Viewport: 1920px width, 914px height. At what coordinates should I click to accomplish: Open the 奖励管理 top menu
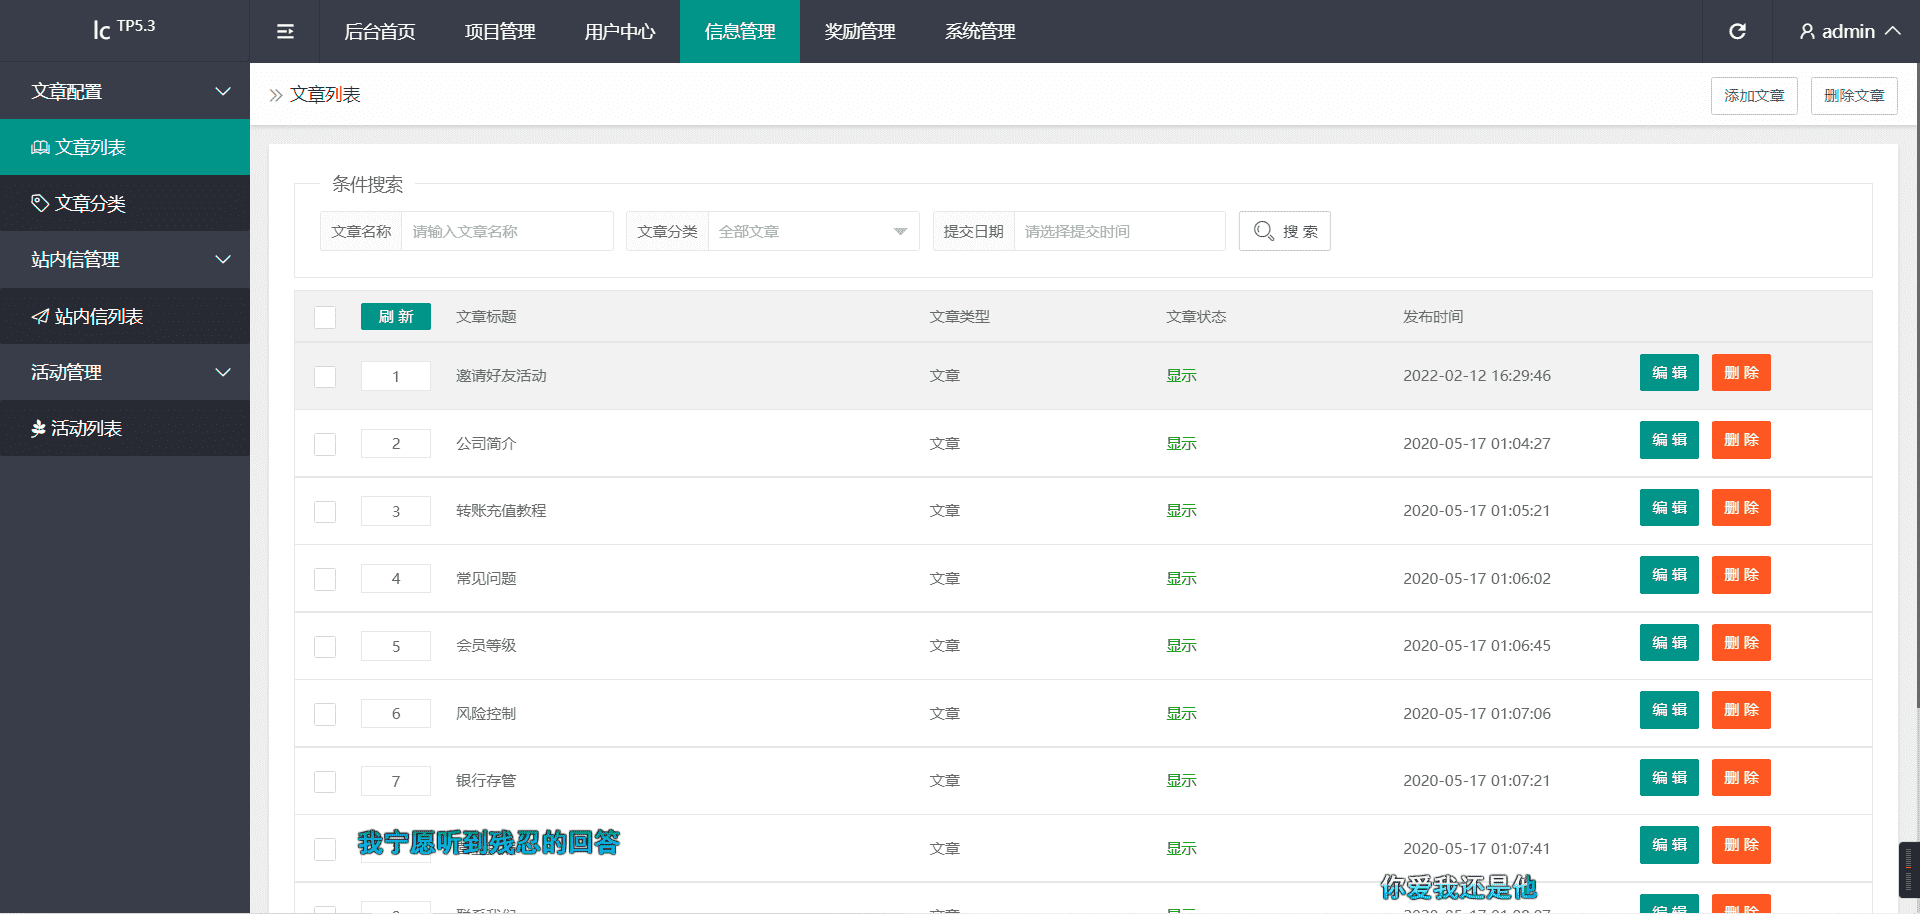point(860,32)
